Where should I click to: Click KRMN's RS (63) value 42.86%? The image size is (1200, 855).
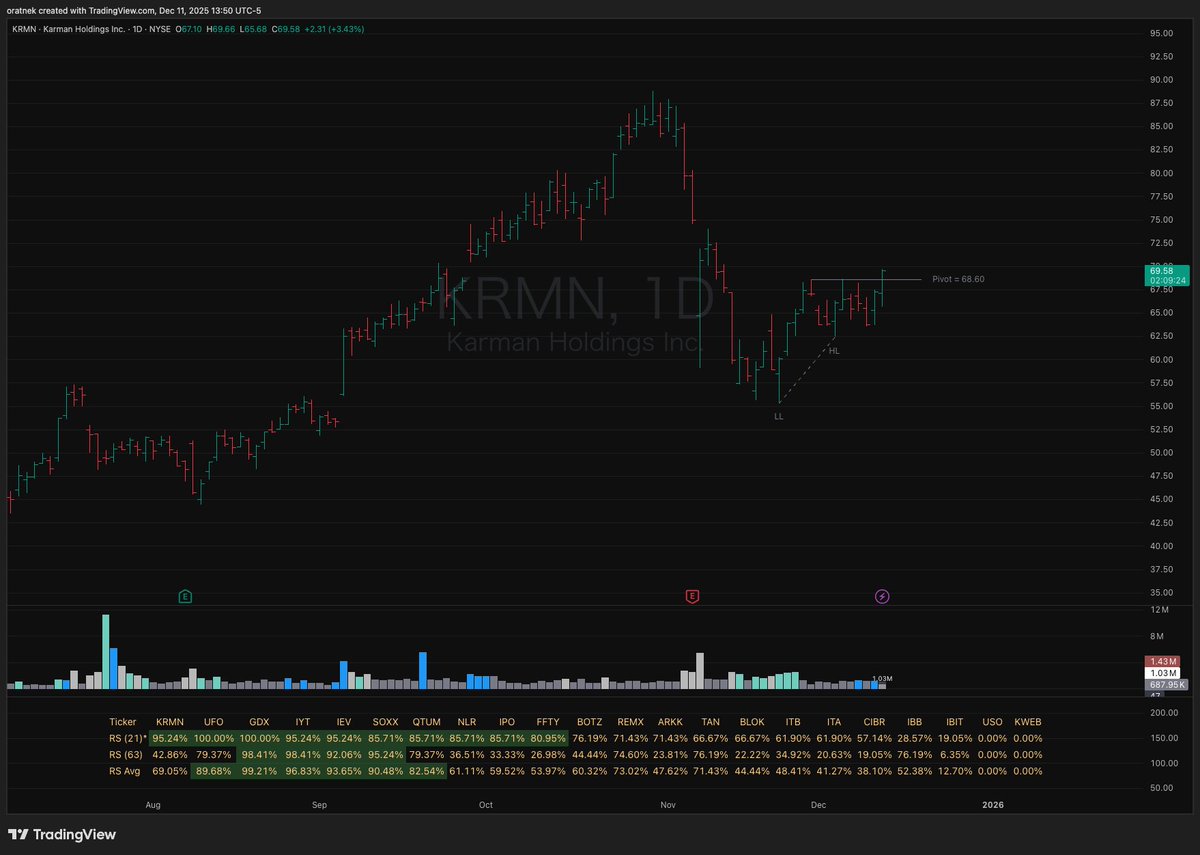171,754
